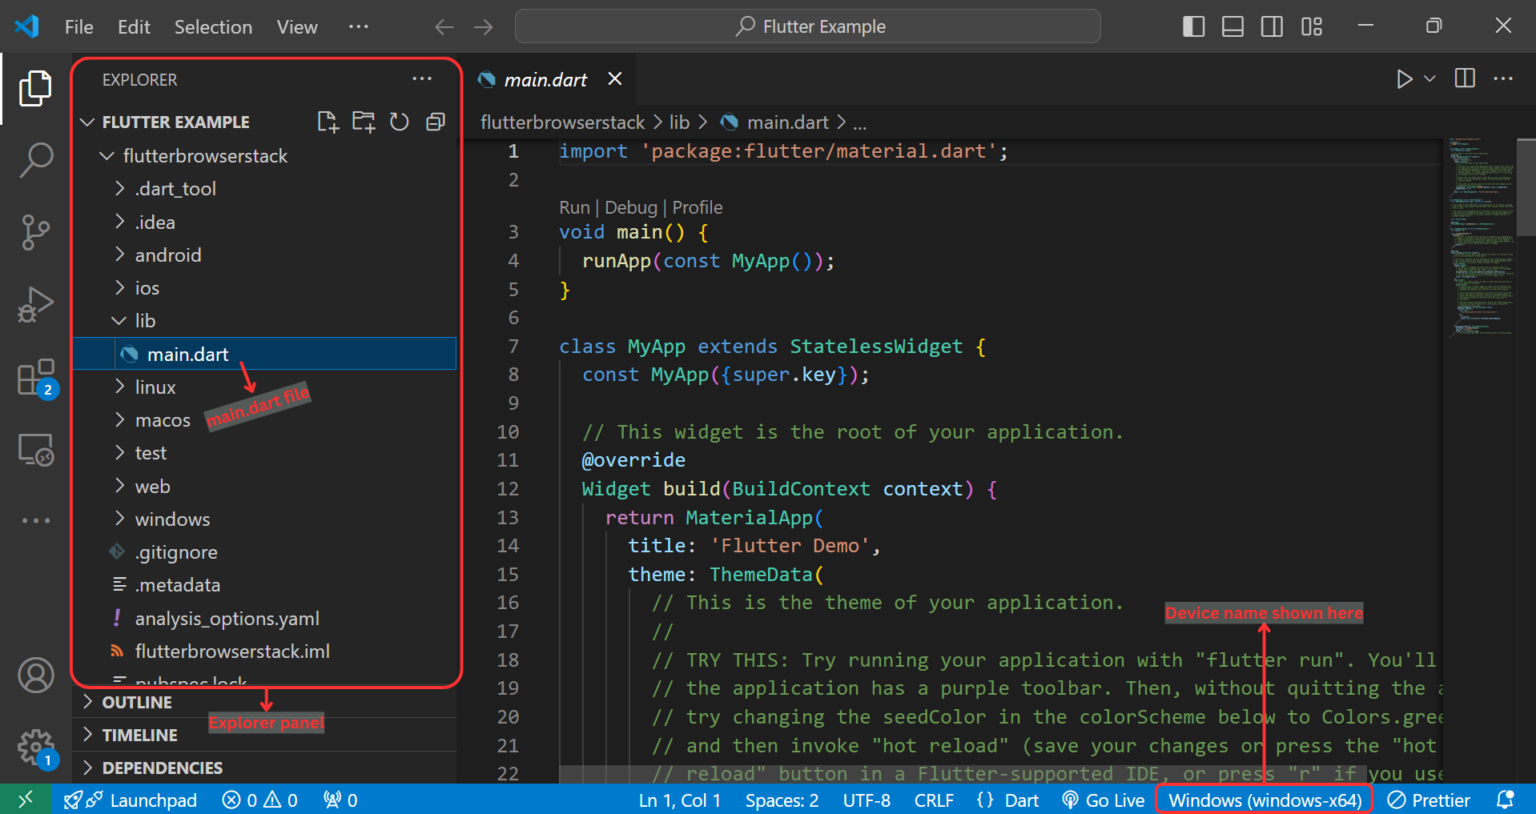Screen dimensions: 1536x814
Task: Click the Collapse Folders icon in Explorer
Action: [x=435, y=121]
